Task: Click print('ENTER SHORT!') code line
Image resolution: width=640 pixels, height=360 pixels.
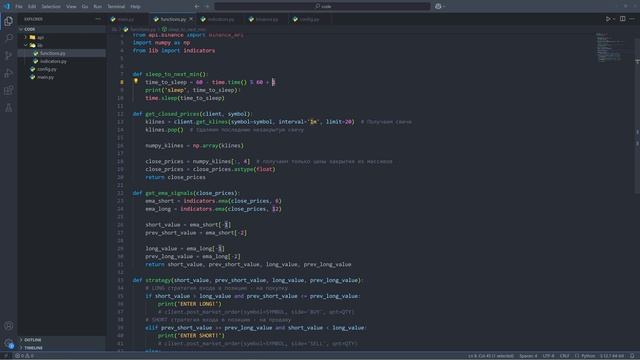Action: tap(191, 336)
